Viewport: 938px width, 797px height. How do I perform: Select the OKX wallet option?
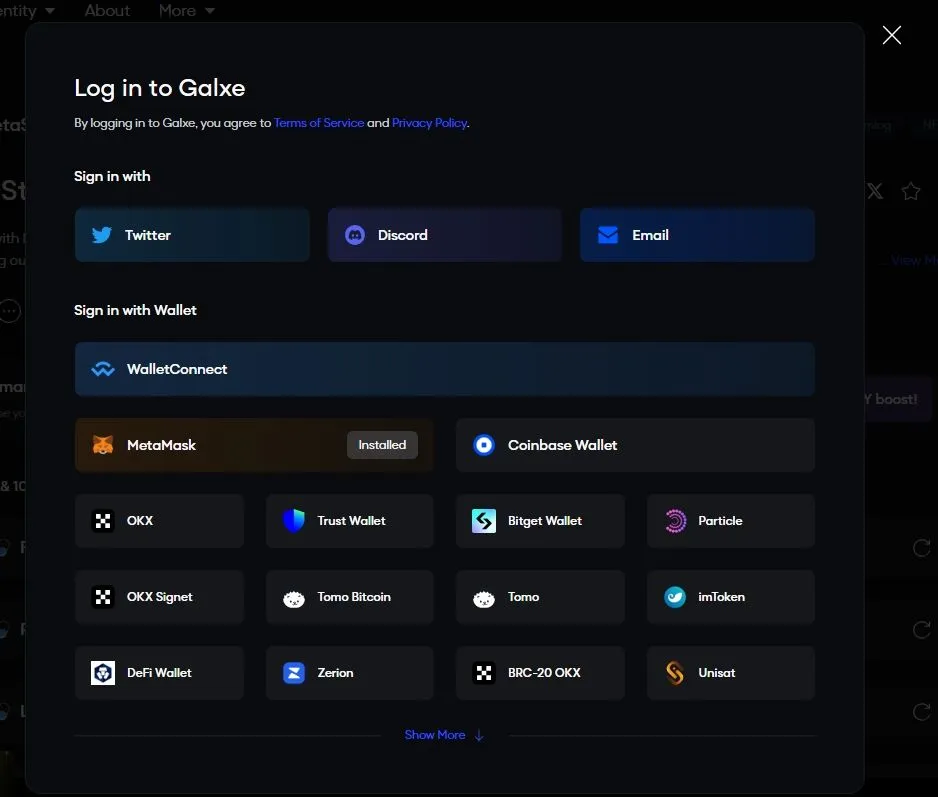[159, 520]
